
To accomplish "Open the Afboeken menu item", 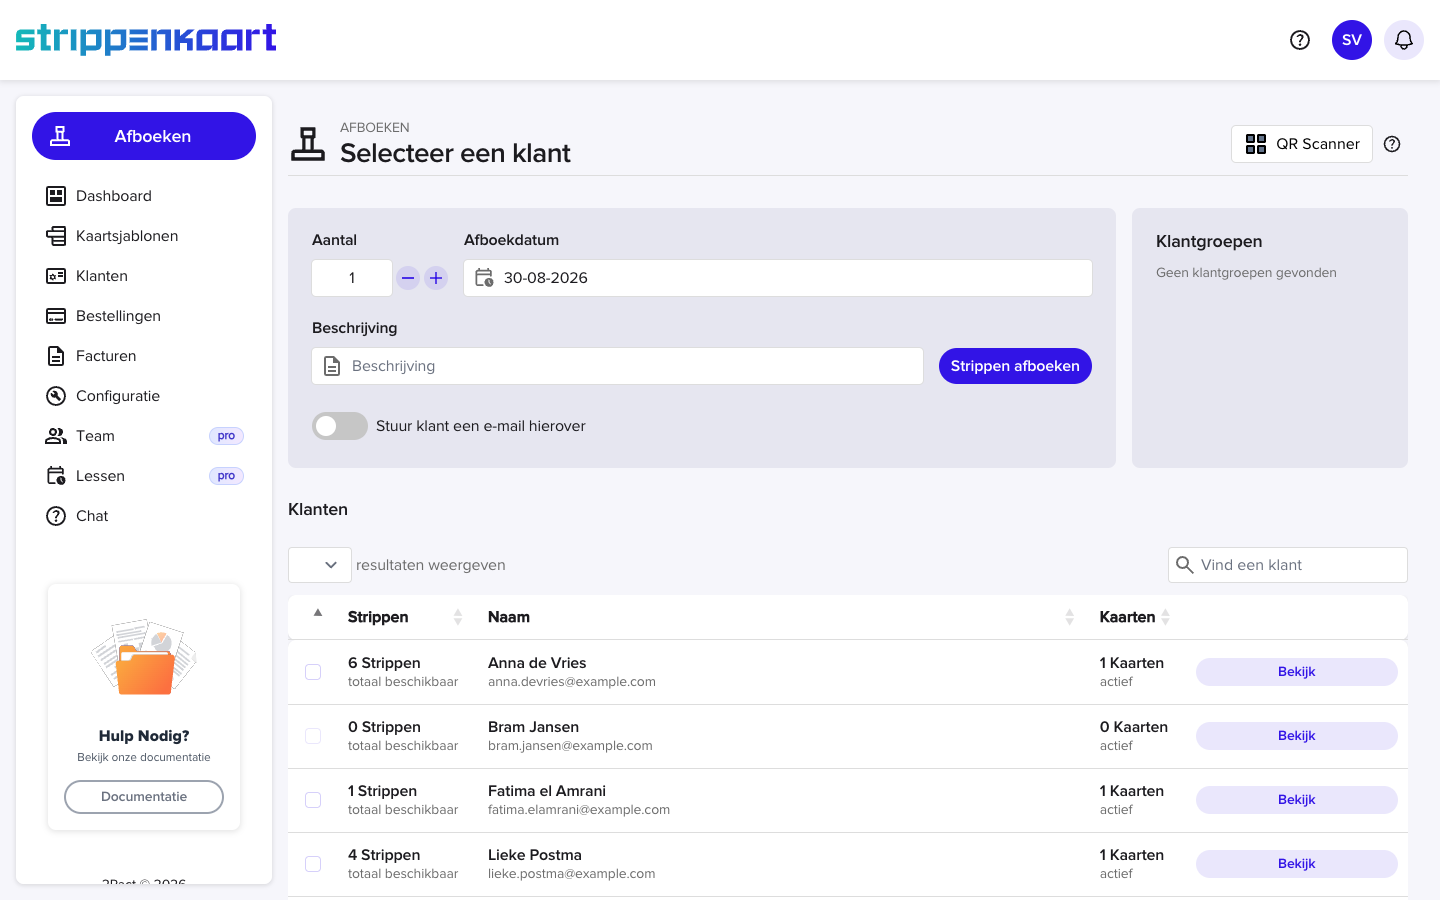I will (144, 136).
